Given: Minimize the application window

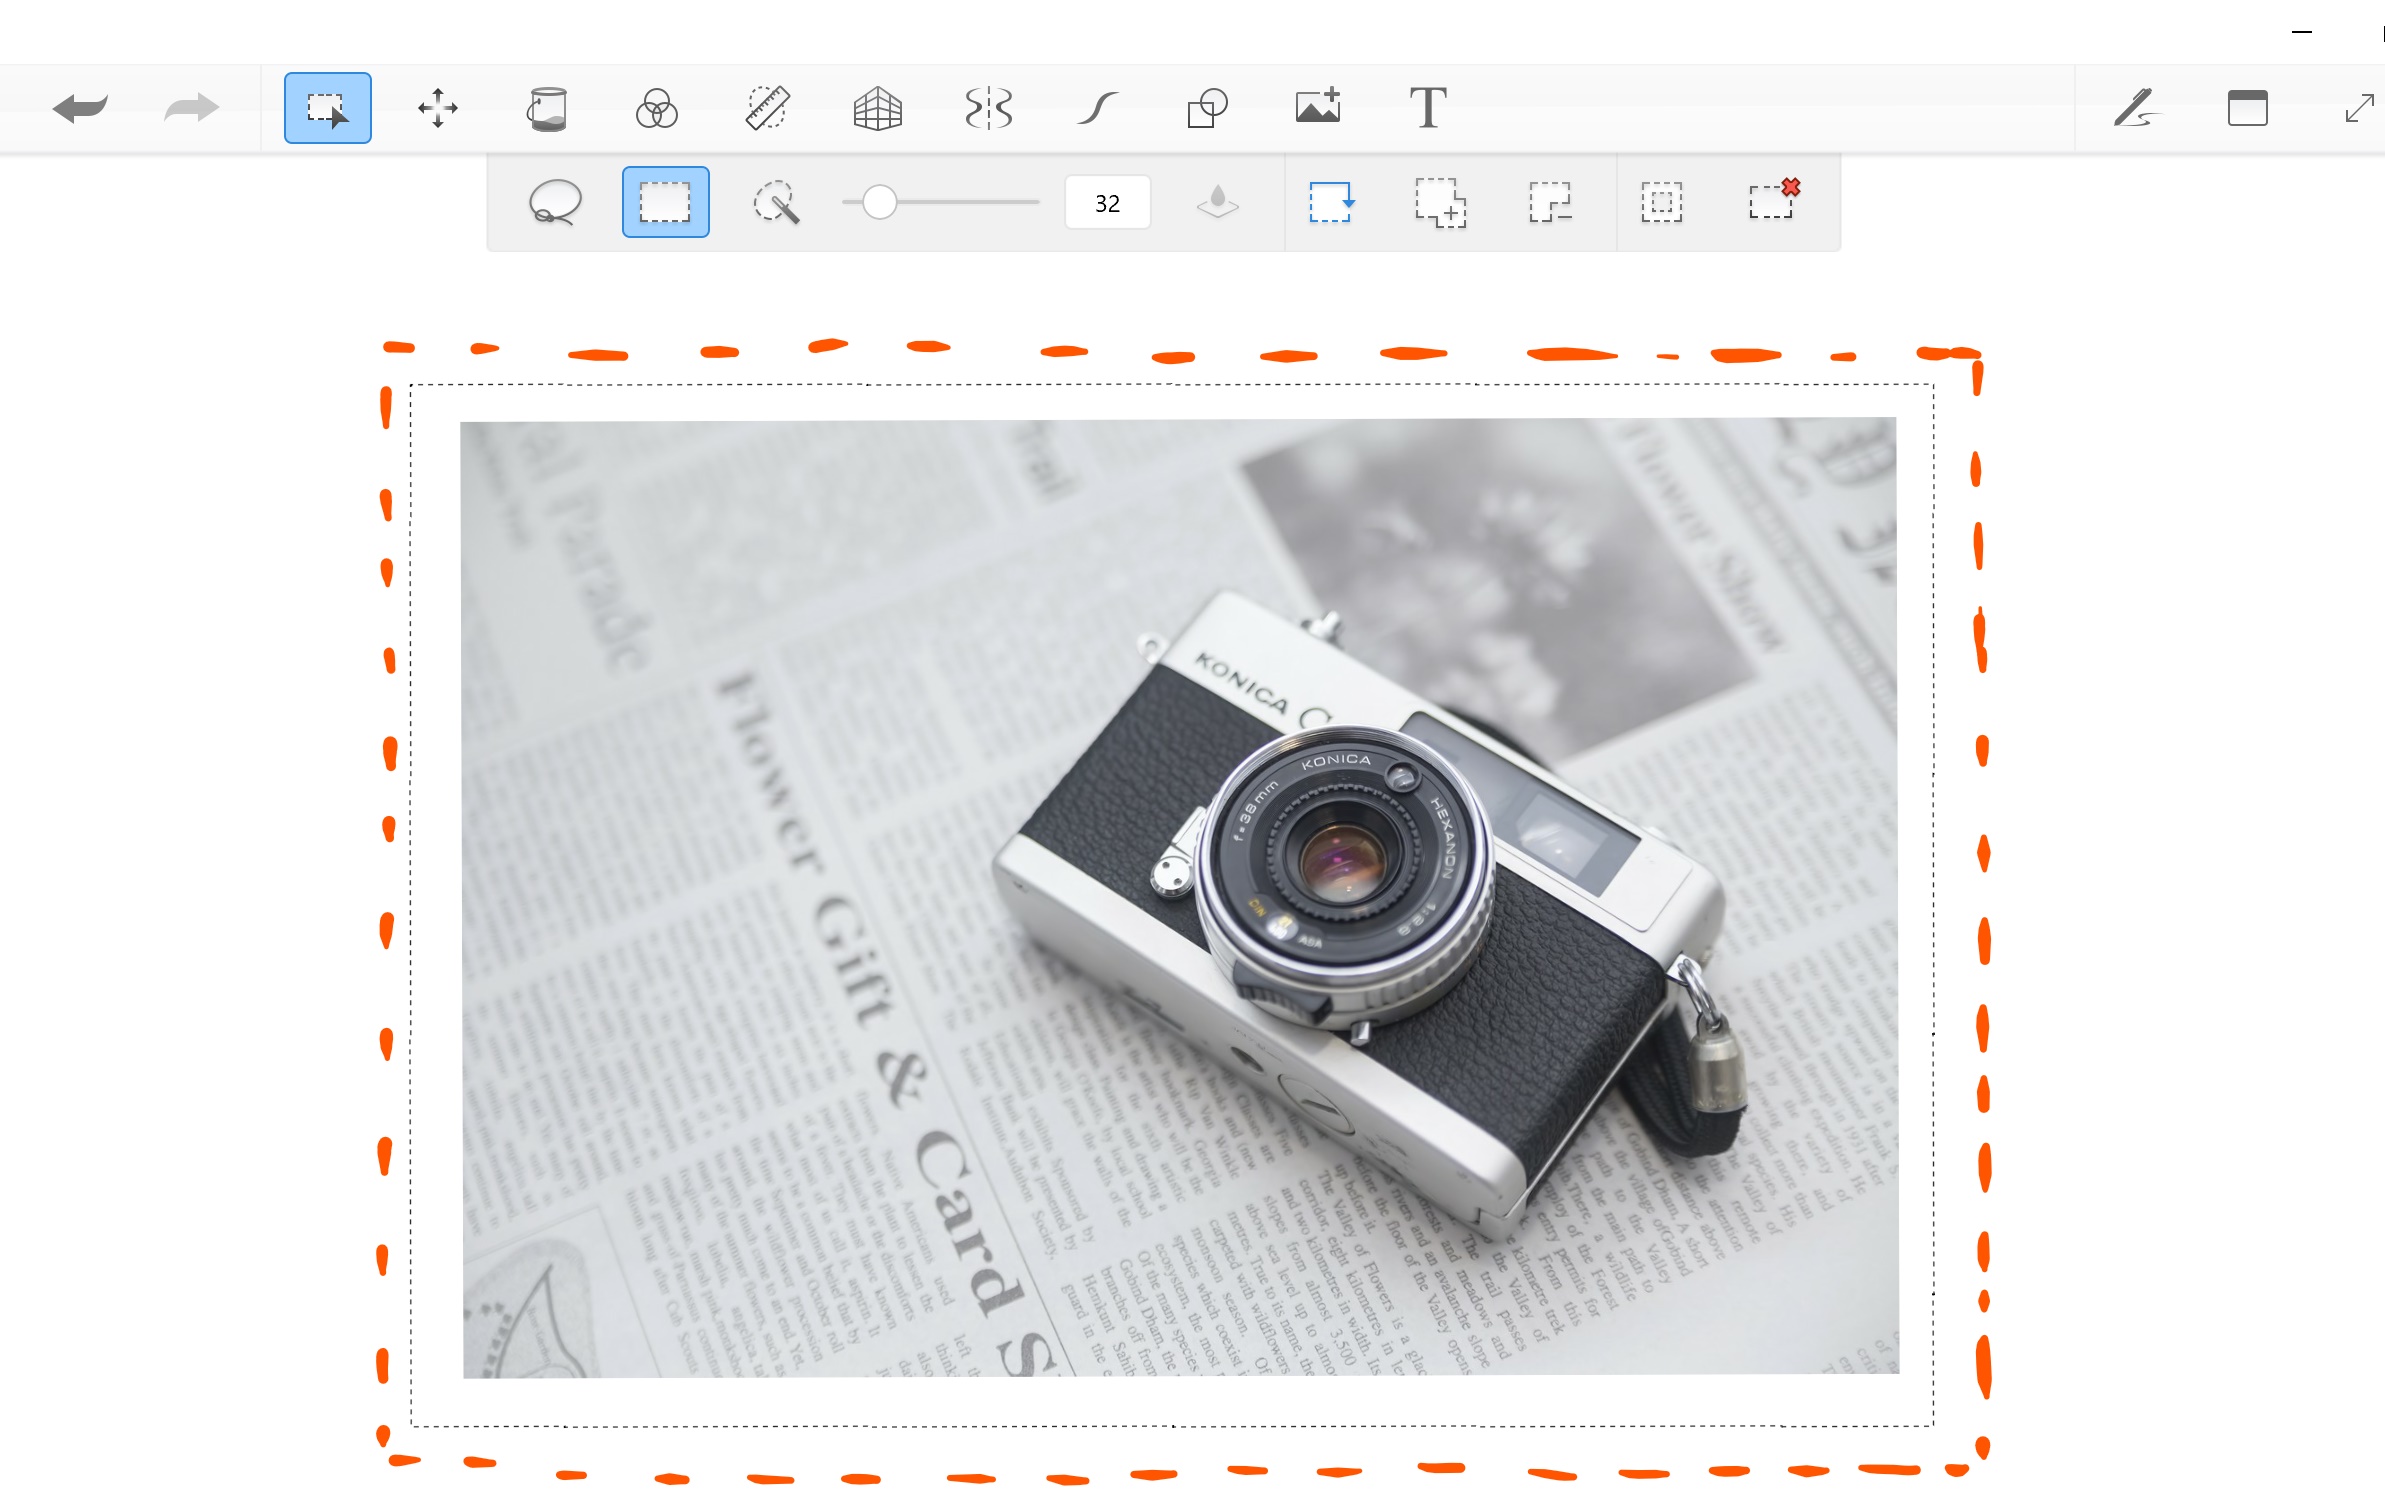Looking at the screenshot, I should point(2301,32).
